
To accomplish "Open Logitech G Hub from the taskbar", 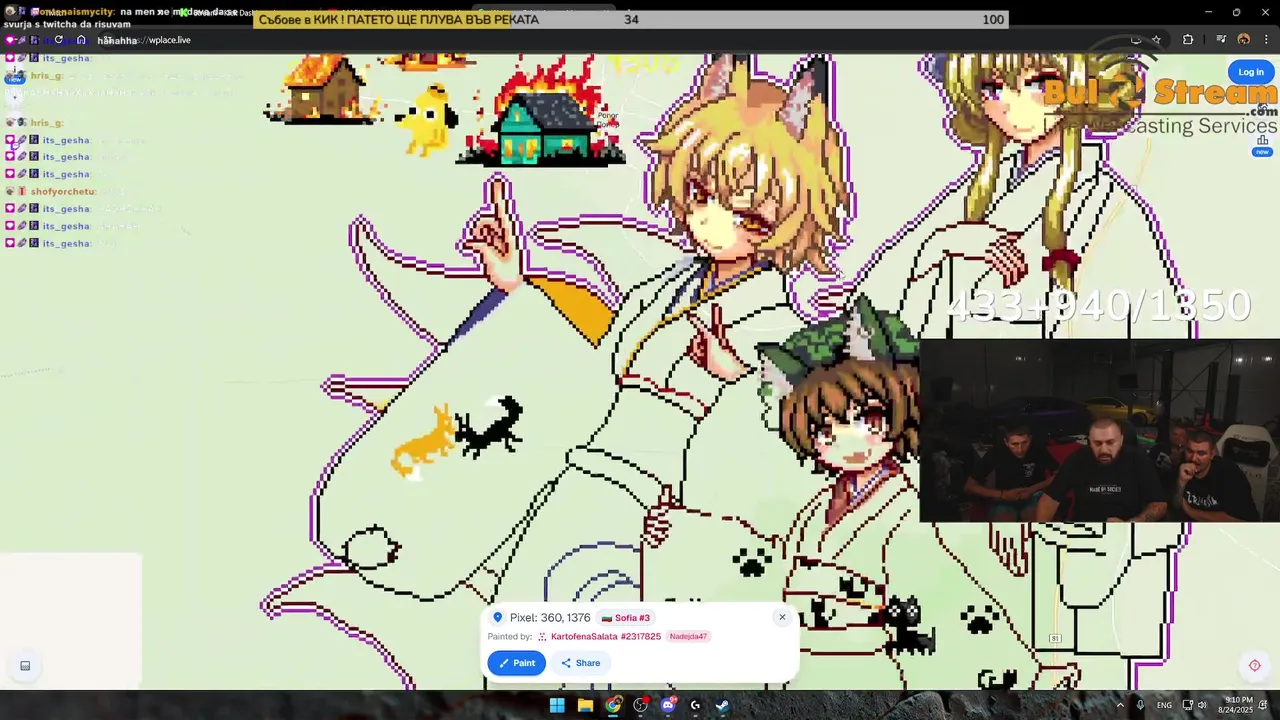I will [695, 705].
